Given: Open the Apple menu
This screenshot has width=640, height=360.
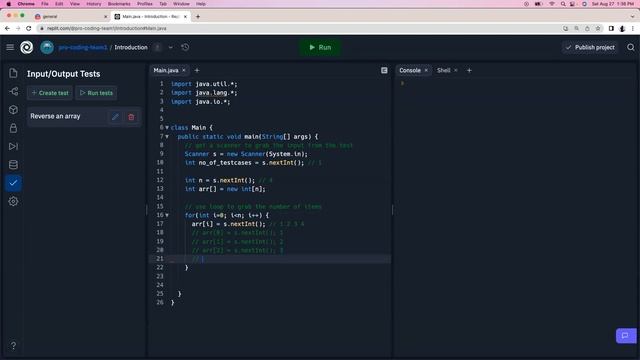Looking at the screenshot, I should point(8,4).
